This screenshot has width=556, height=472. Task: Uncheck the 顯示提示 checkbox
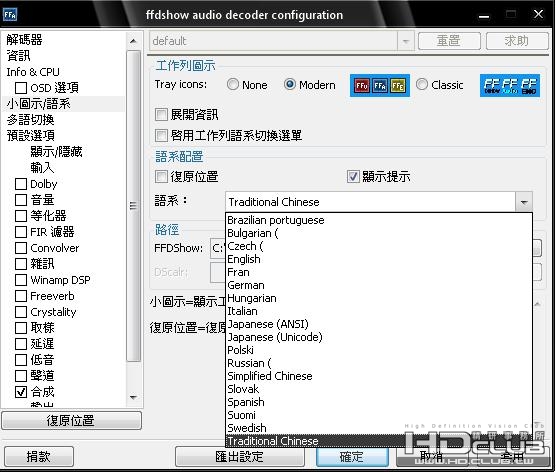[353, 176]
